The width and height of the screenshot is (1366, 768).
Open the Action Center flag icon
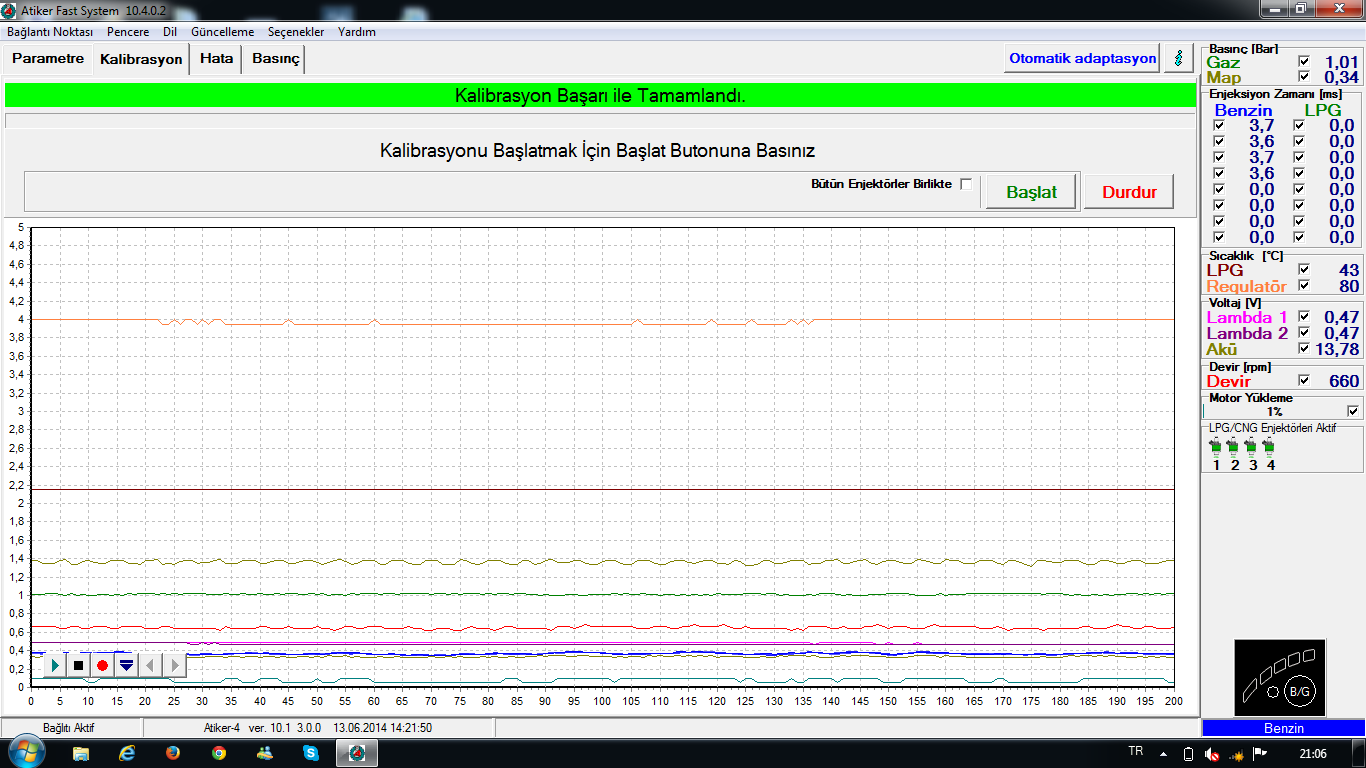[x=1259, y=754]
